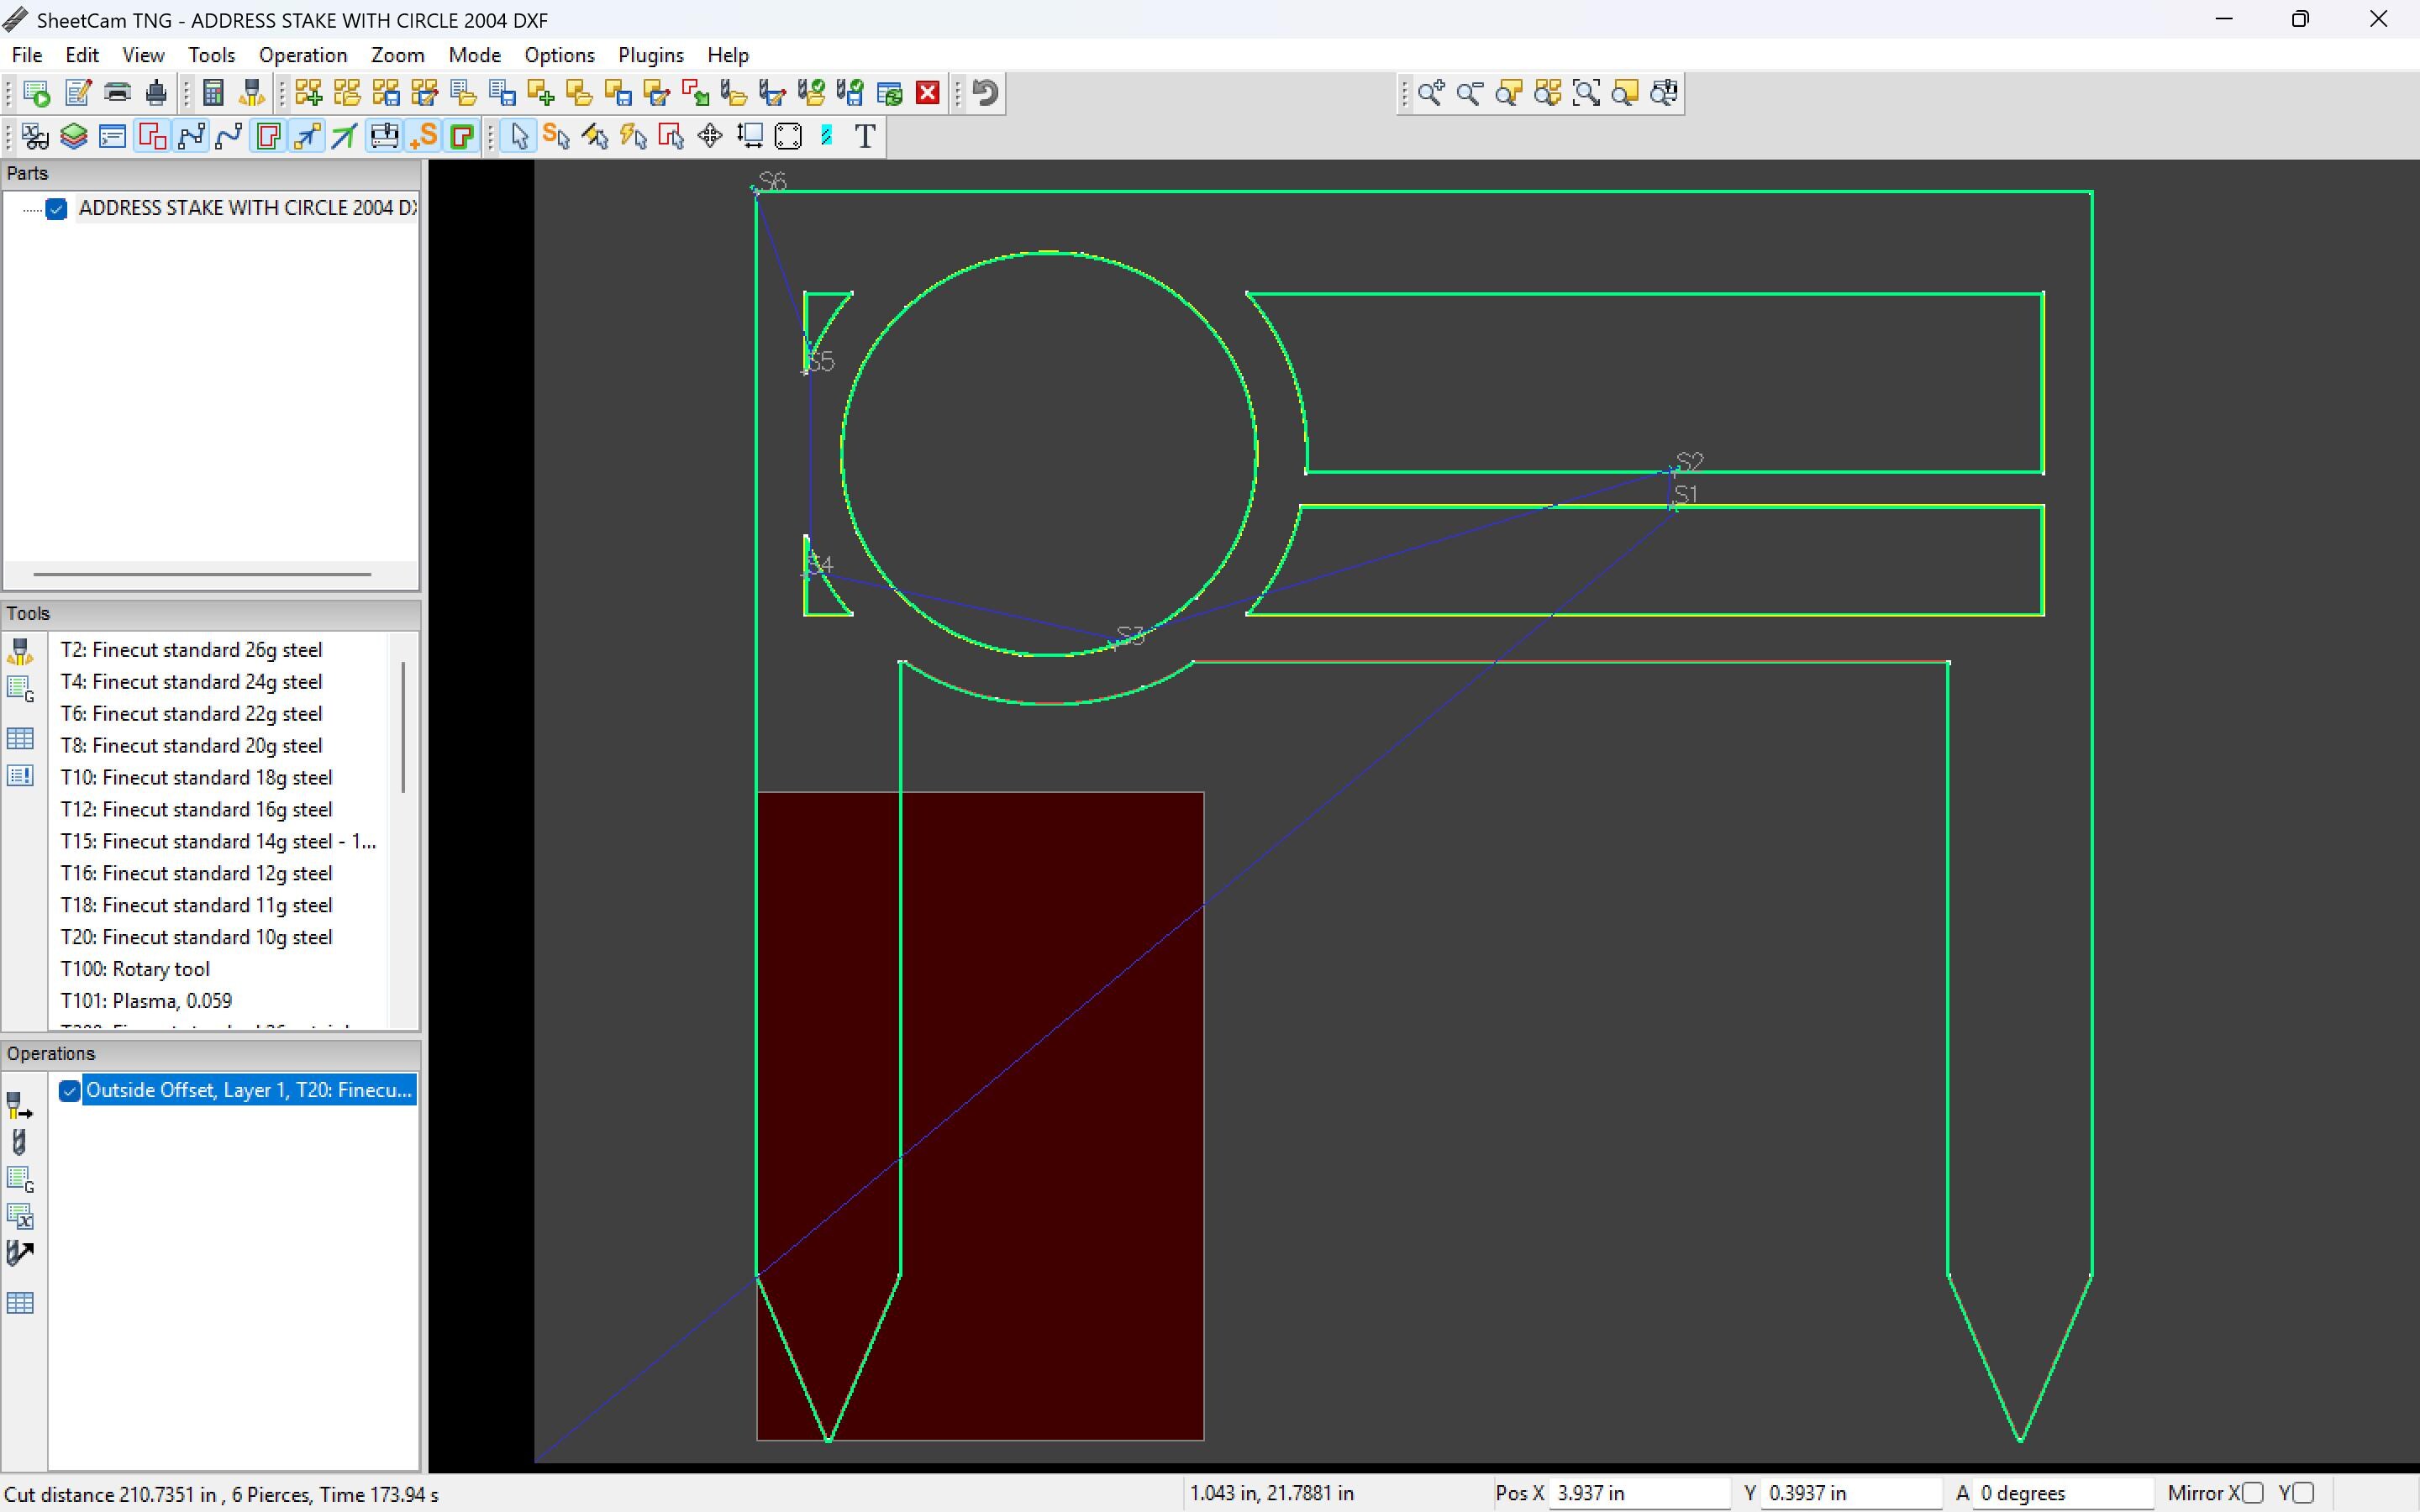Screen dimensions: 2420x1512
Task: Click the zoom in magnifier icon
Action: click(1430, 93)
